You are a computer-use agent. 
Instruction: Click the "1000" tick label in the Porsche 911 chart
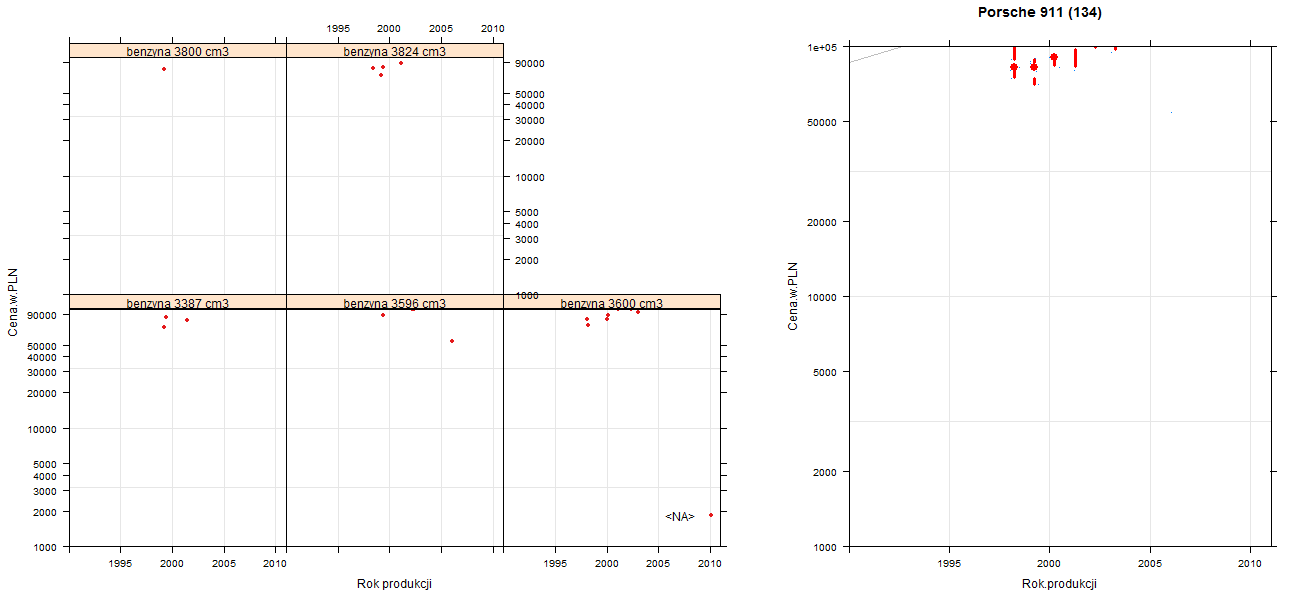click(x=827, y=547)
